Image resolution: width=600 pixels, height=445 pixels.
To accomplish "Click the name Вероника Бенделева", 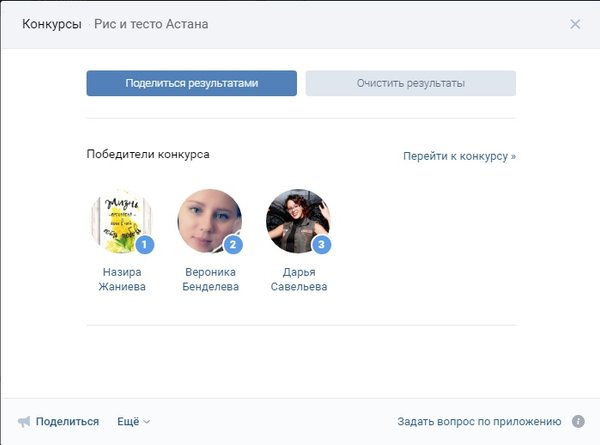I will [x=213, y=279].
